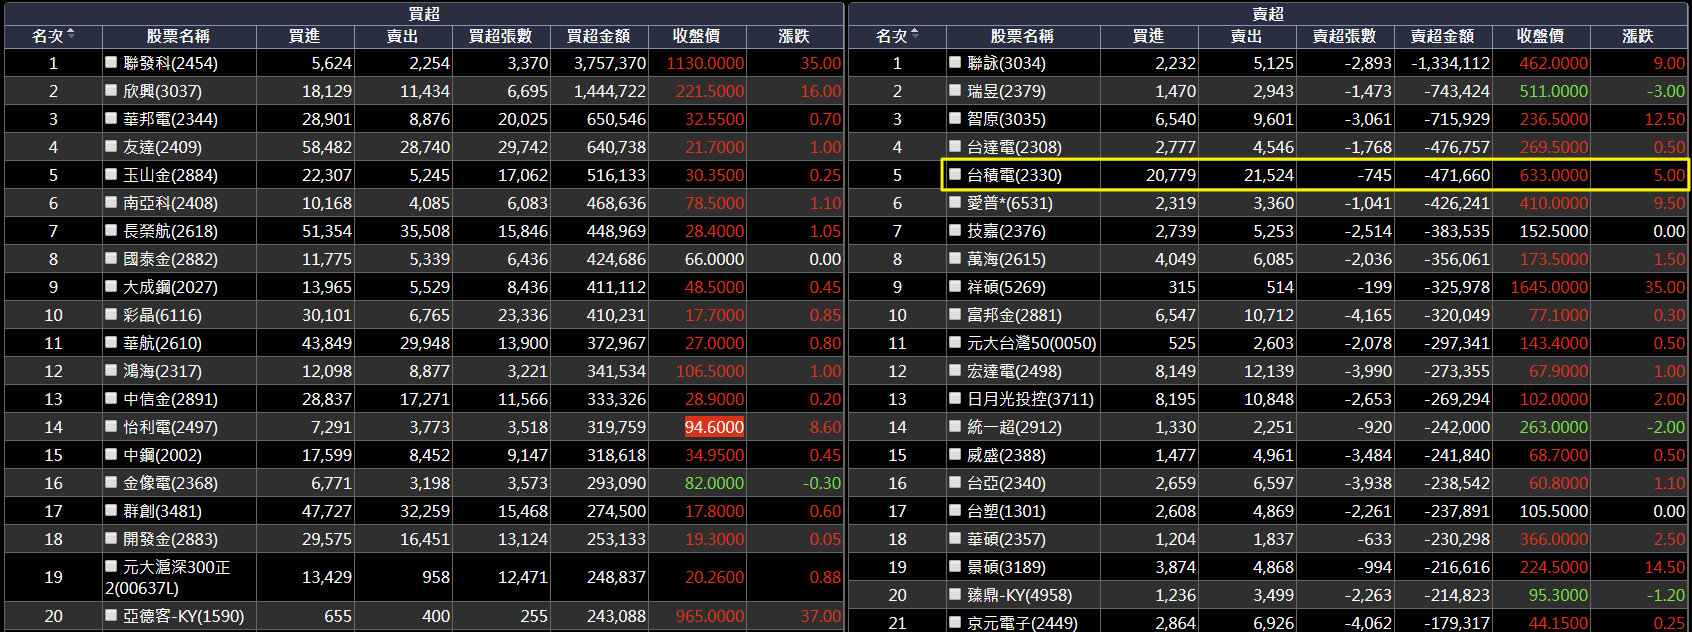This screenshot has height=632, width=1692.
Task: Sort 買超 table by 股票名稱 header
Action: [x=178, y=36]
